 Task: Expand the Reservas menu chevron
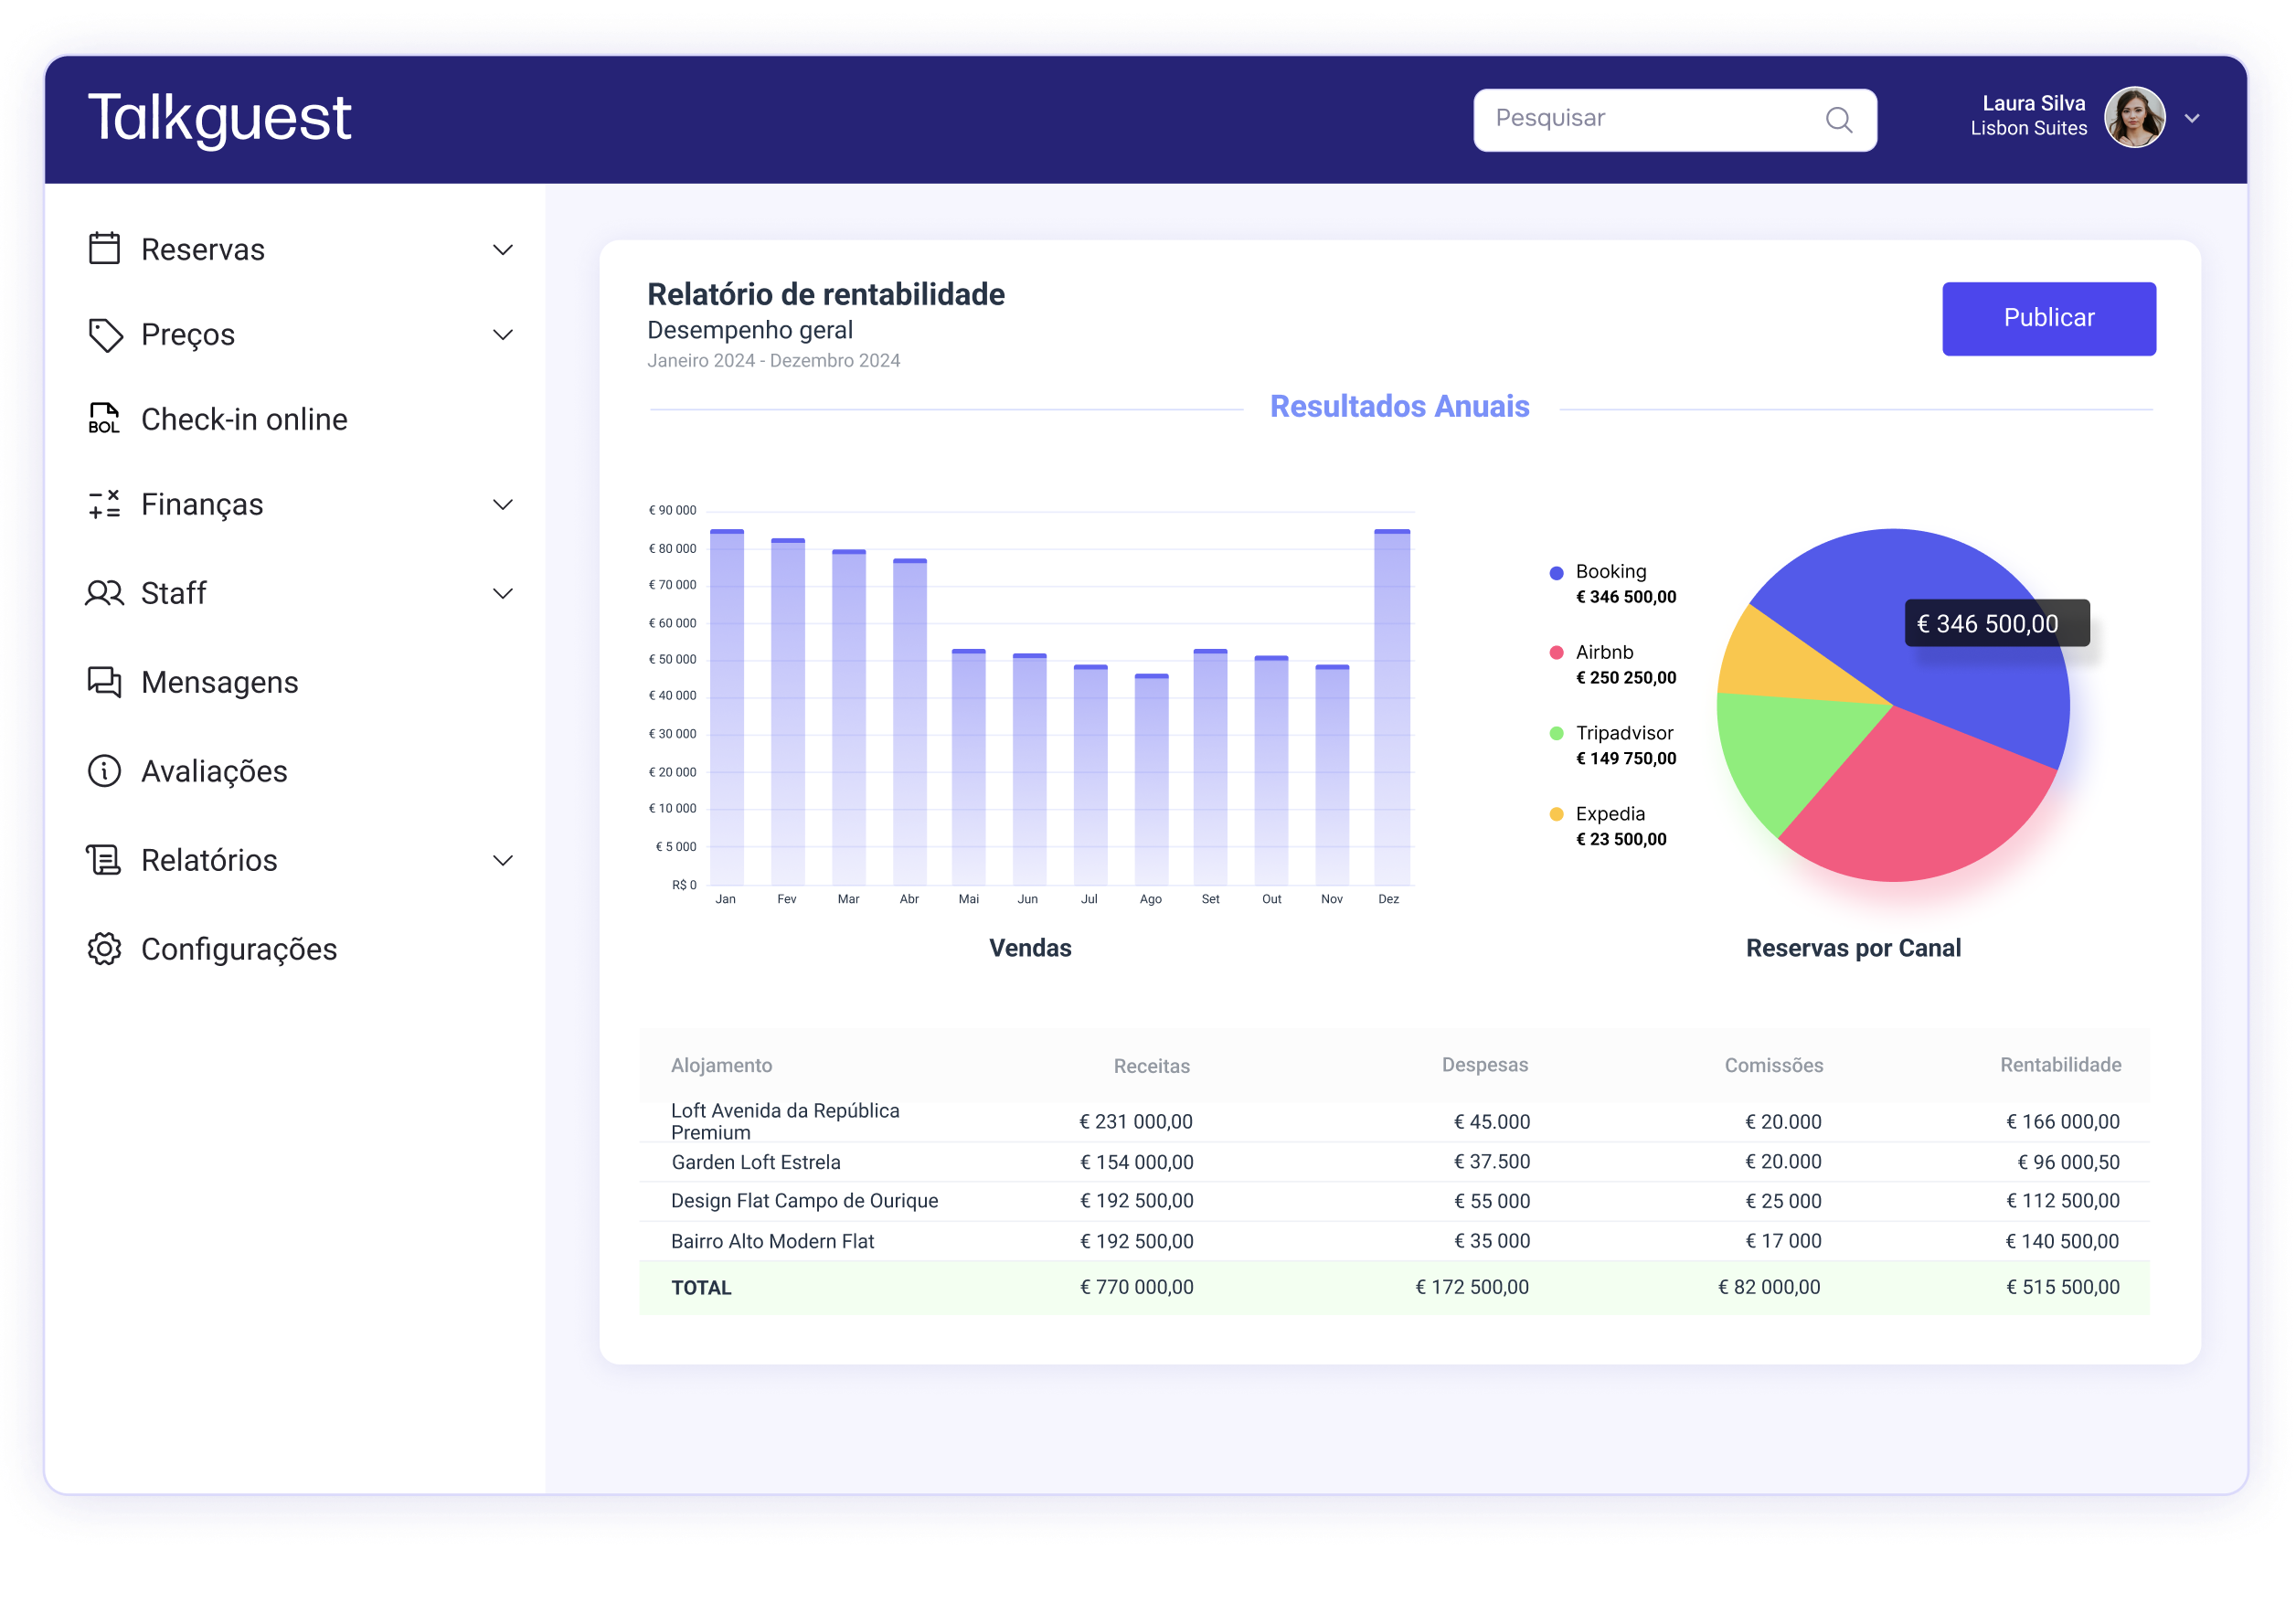pos(503,249)
